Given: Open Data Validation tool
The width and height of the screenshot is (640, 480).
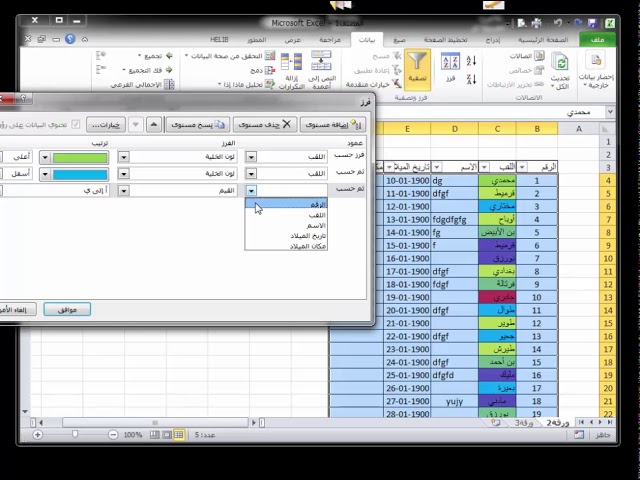Looking at the screenshot, I should click(x=231, y=56).
